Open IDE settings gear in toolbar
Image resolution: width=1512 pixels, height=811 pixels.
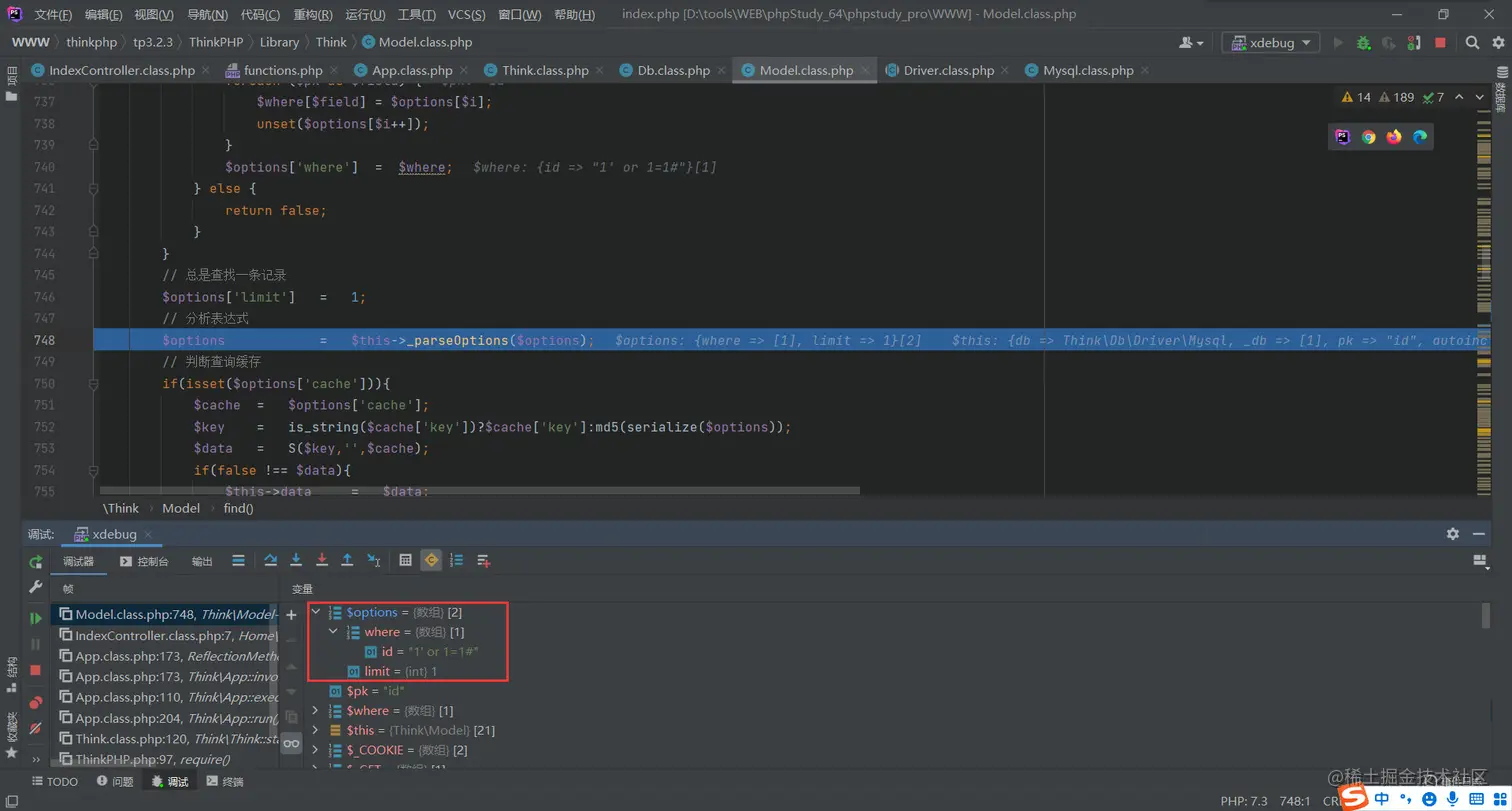(x=1497, y=43)
